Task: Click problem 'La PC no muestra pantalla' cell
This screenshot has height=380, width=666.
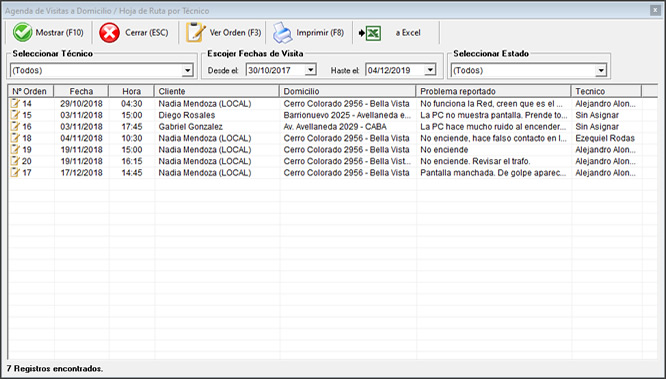Action: [493, 115]
